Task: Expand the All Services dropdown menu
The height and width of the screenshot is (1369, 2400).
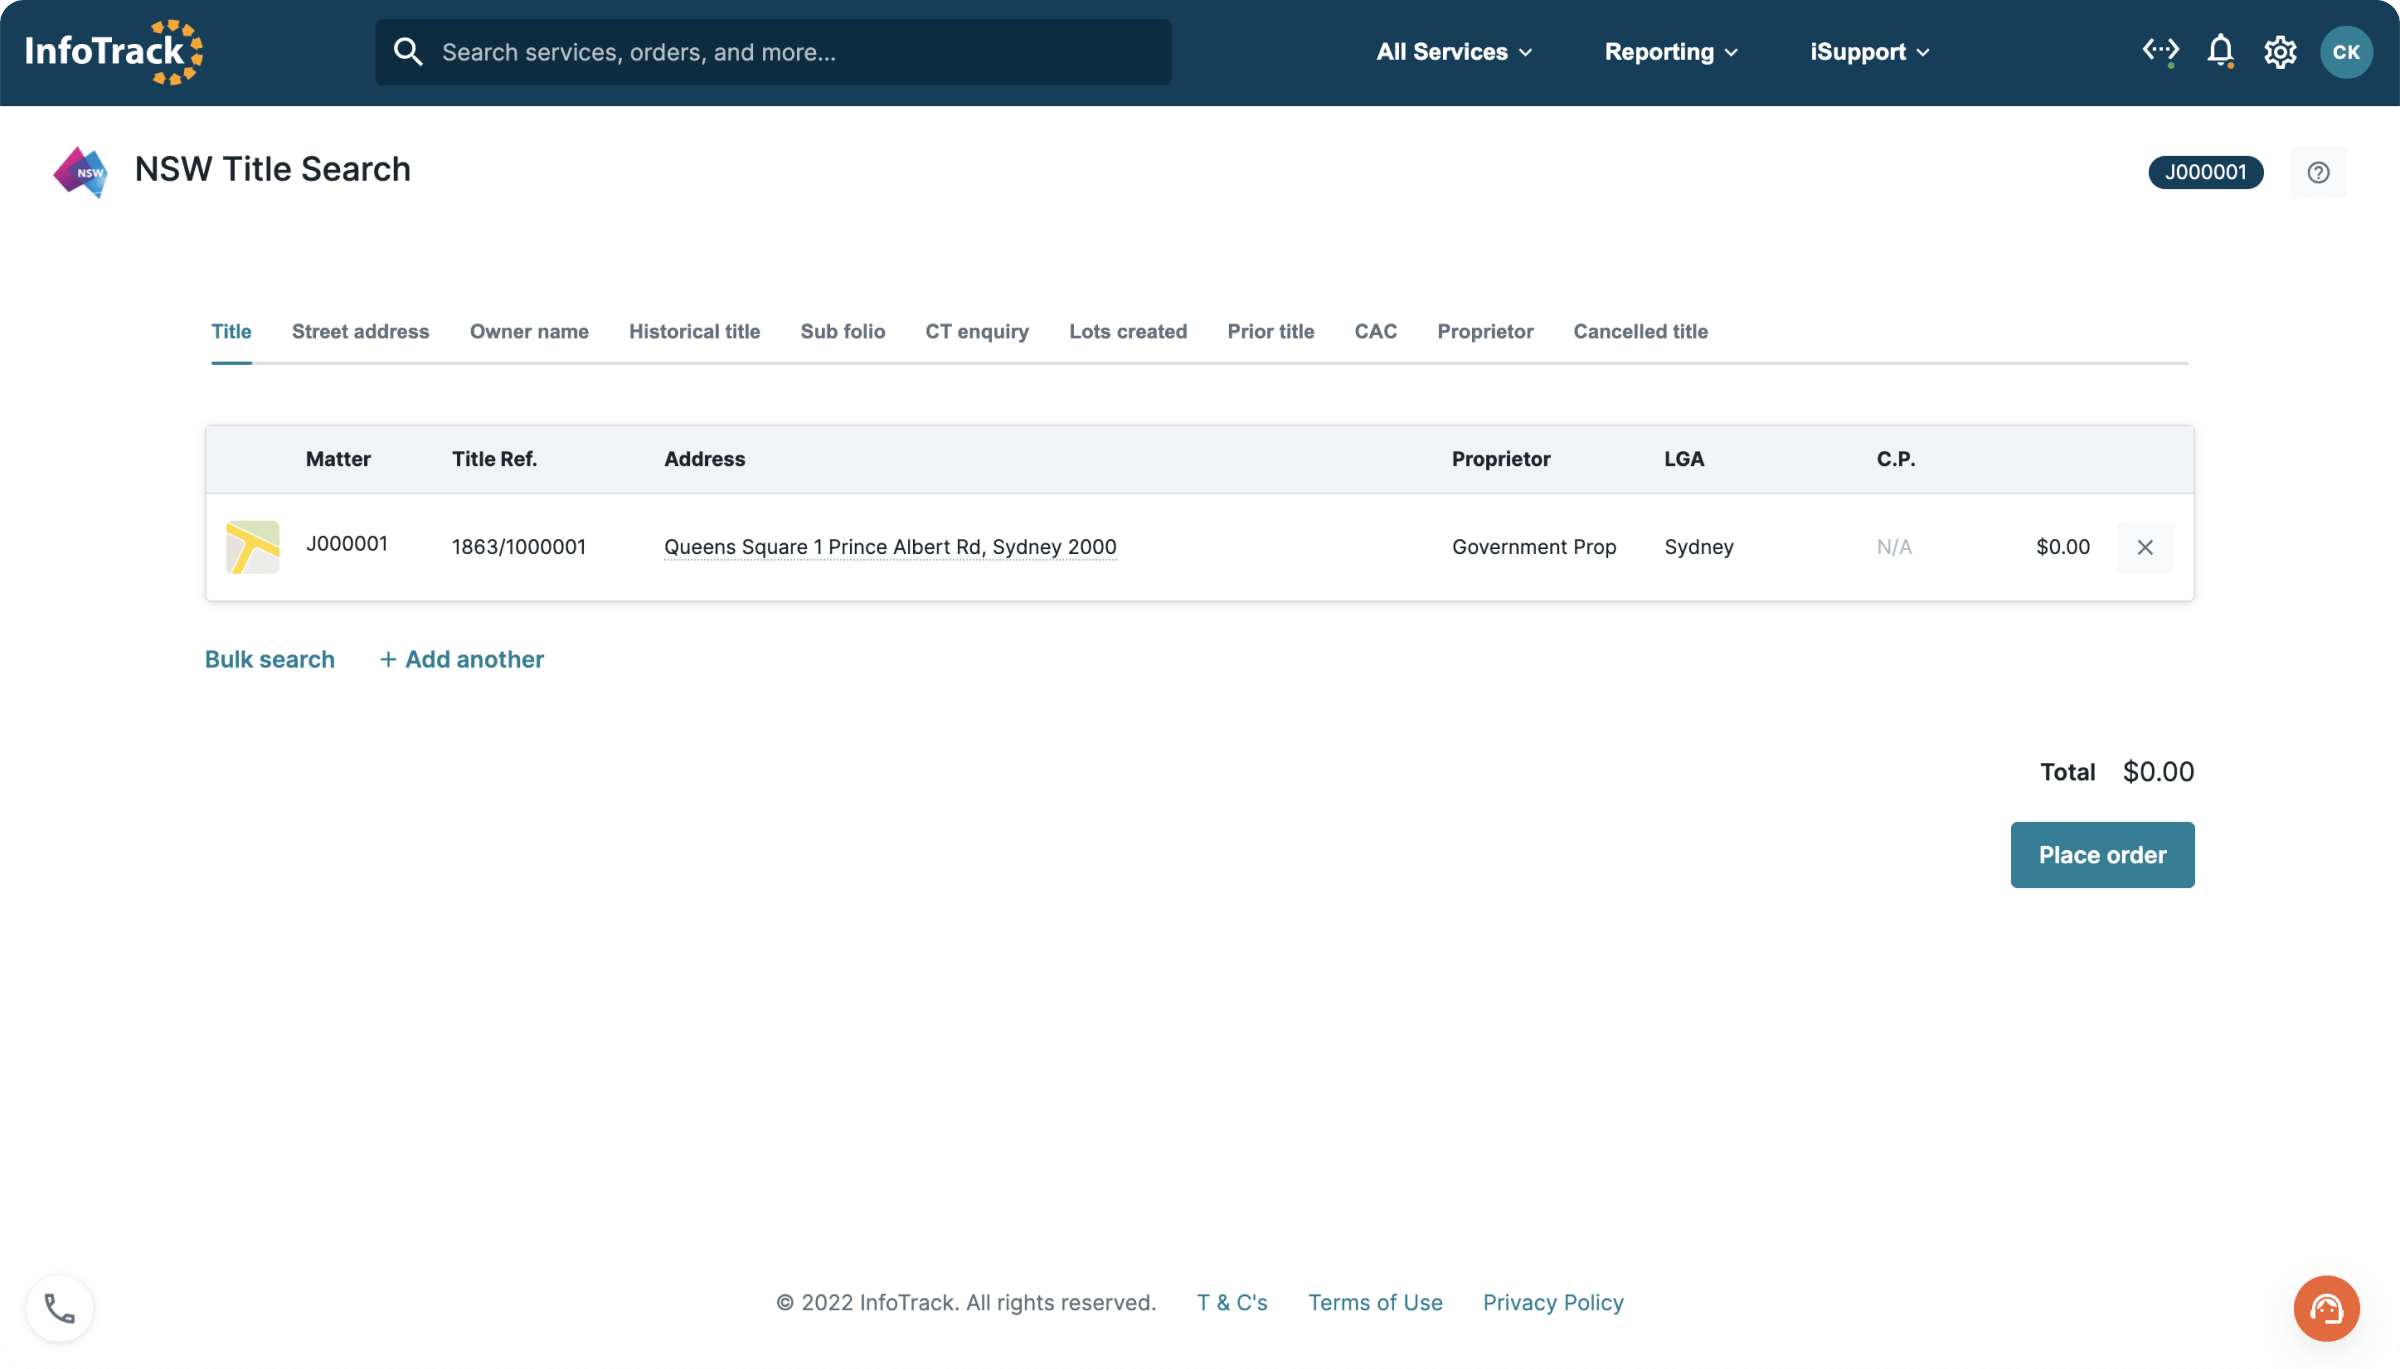Action: [x=1455, y=53]
